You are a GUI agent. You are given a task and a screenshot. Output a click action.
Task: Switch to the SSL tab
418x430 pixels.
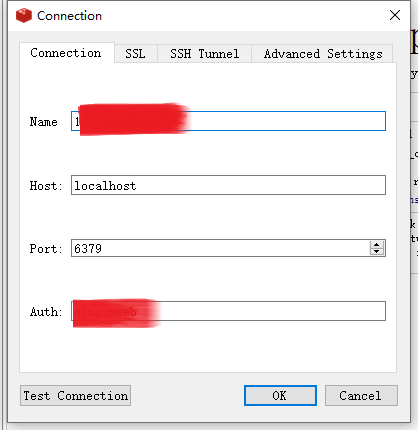point(136,54)
